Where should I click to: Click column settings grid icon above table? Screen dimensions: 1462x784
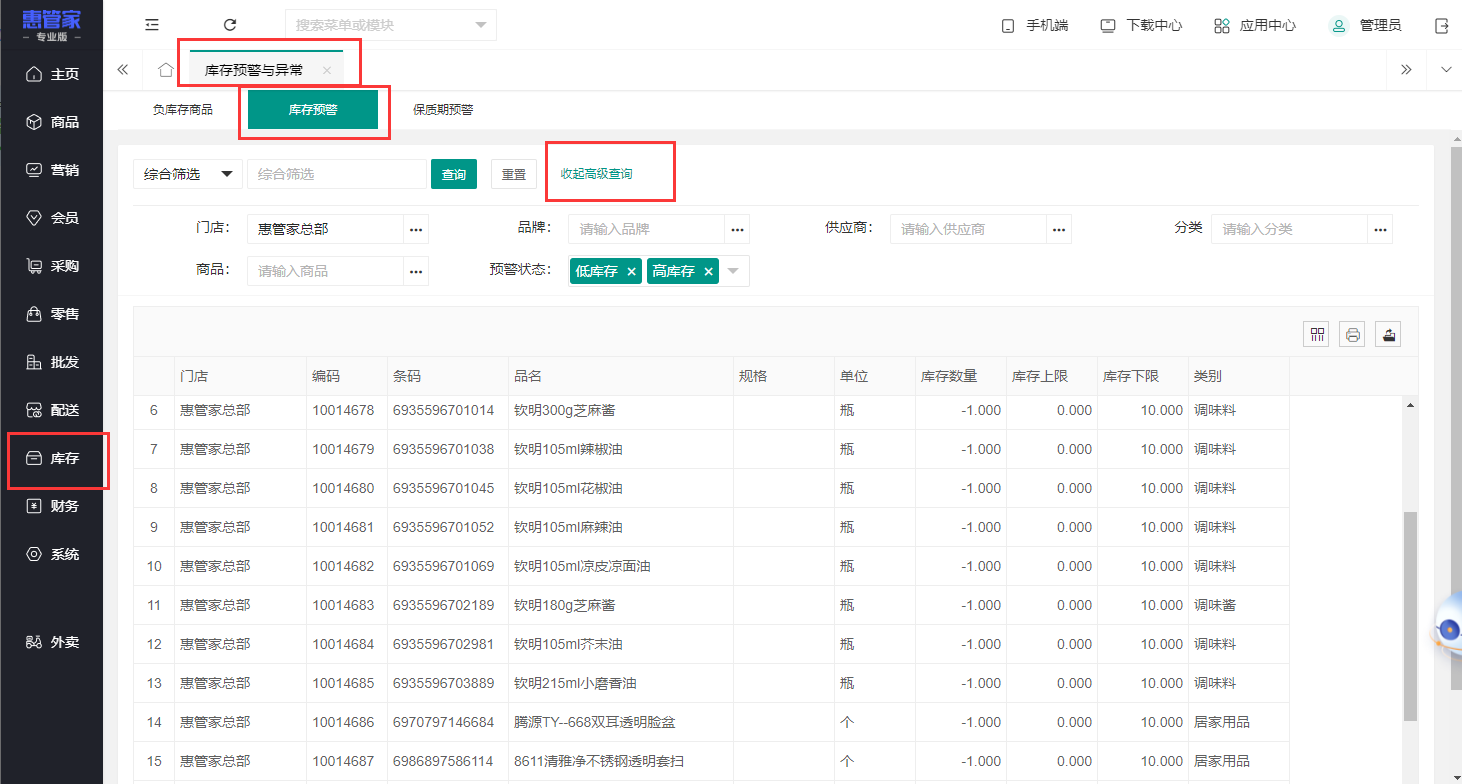pyautogui.click(x=1316, y=335)
